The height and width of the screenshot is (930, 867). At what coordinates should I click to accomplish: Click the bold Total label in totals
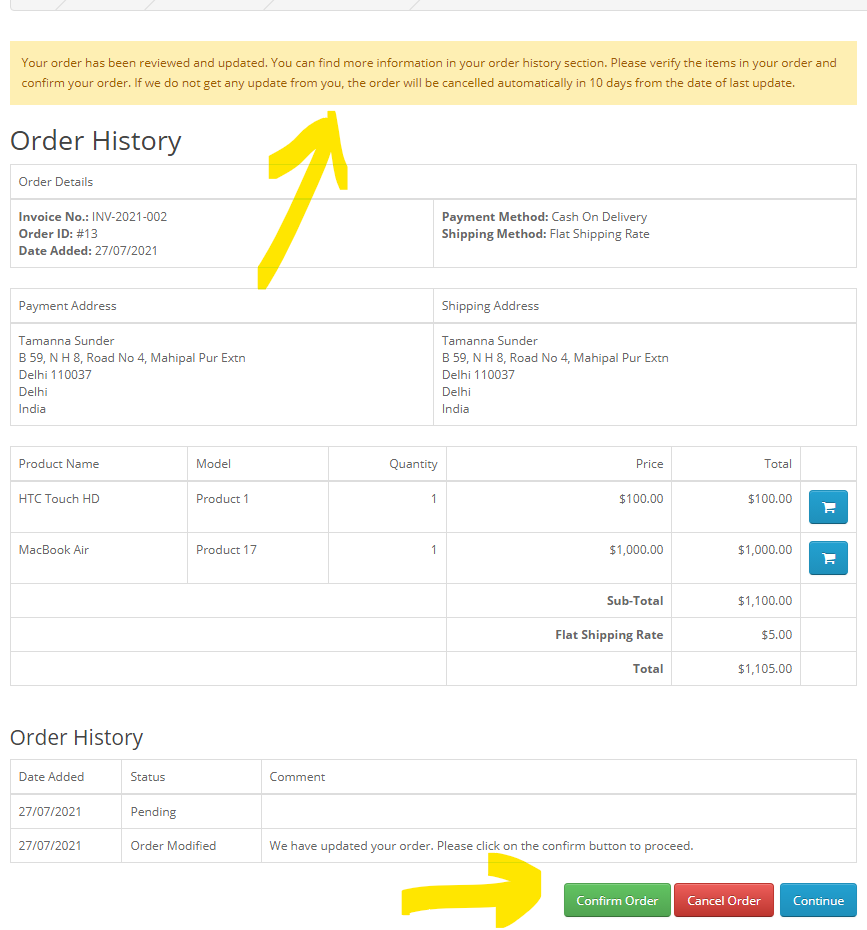coord(648,668)
